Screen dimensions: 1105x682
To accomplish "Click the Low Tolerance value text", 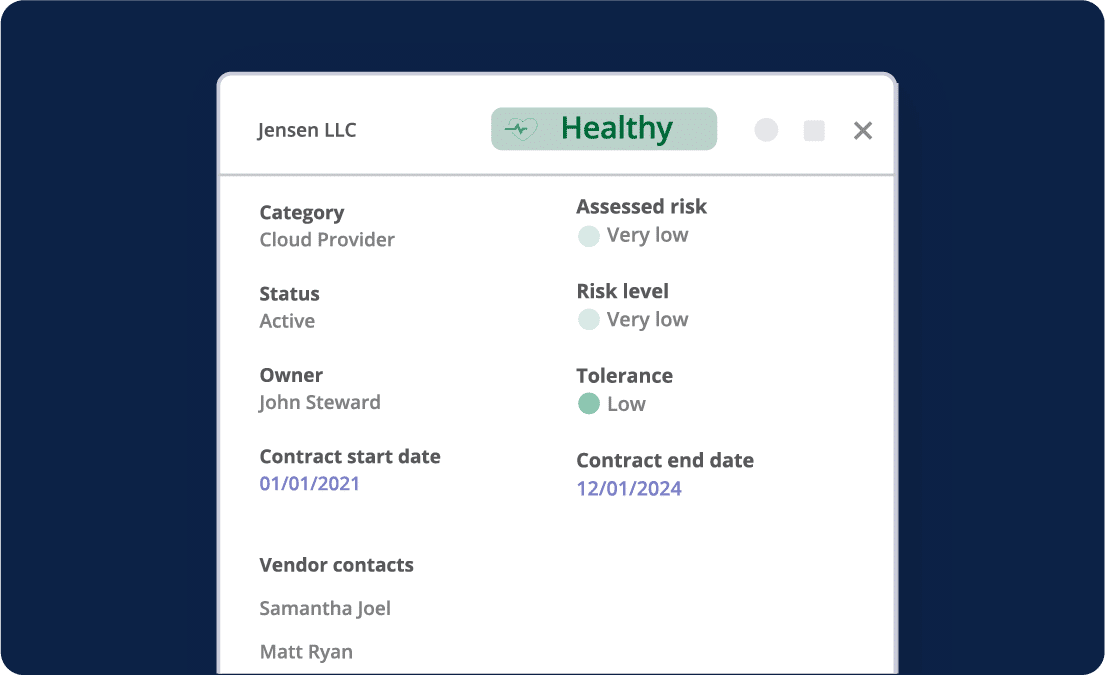I will point(626,404).
